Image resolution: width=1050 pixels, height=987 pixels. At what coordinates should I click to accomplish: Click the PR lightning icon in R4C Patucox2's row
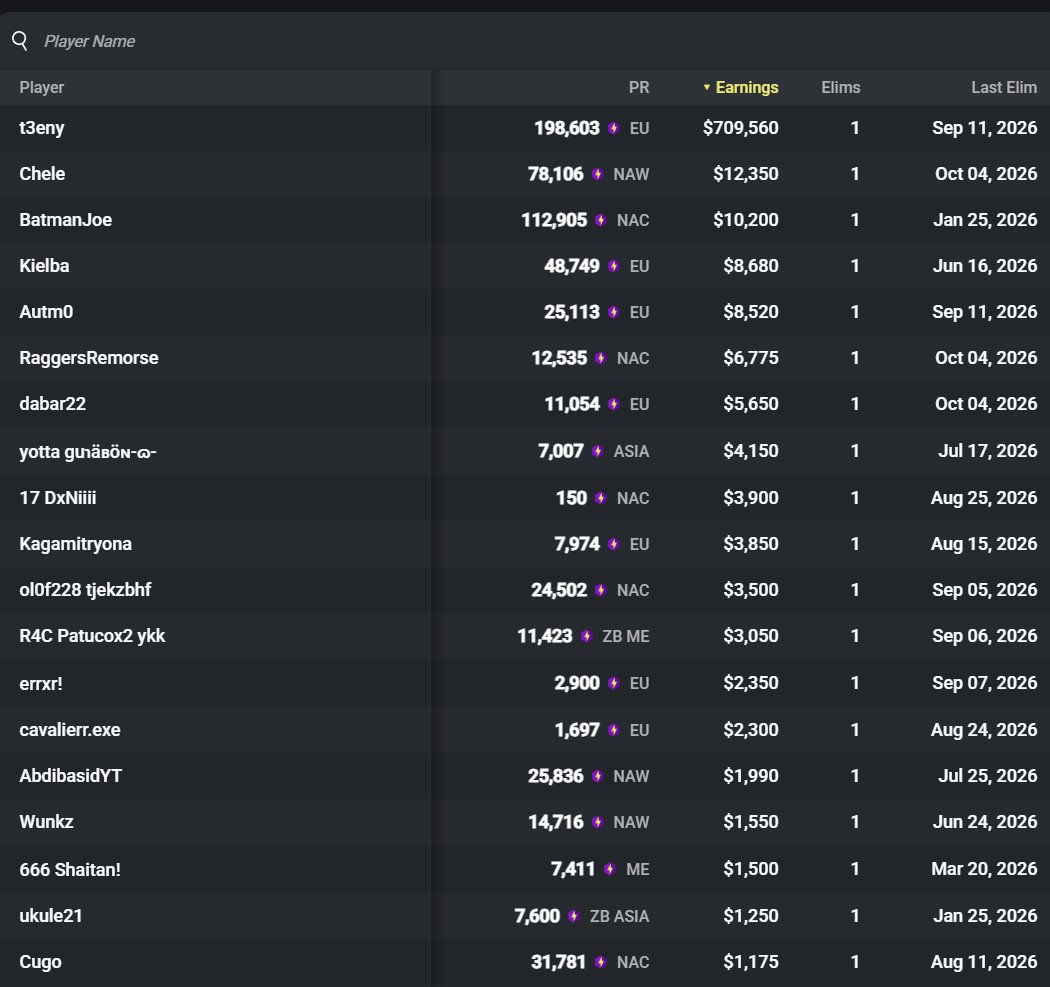pos(587,636)
